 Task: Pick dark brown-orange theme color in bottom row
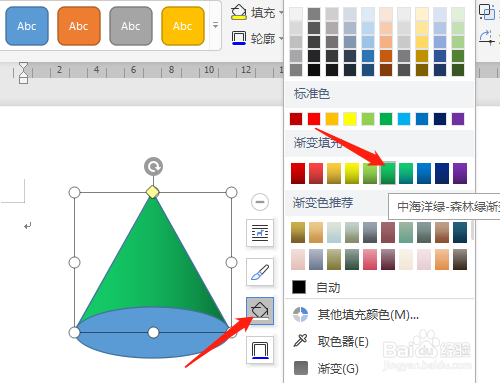click(386, 70)
